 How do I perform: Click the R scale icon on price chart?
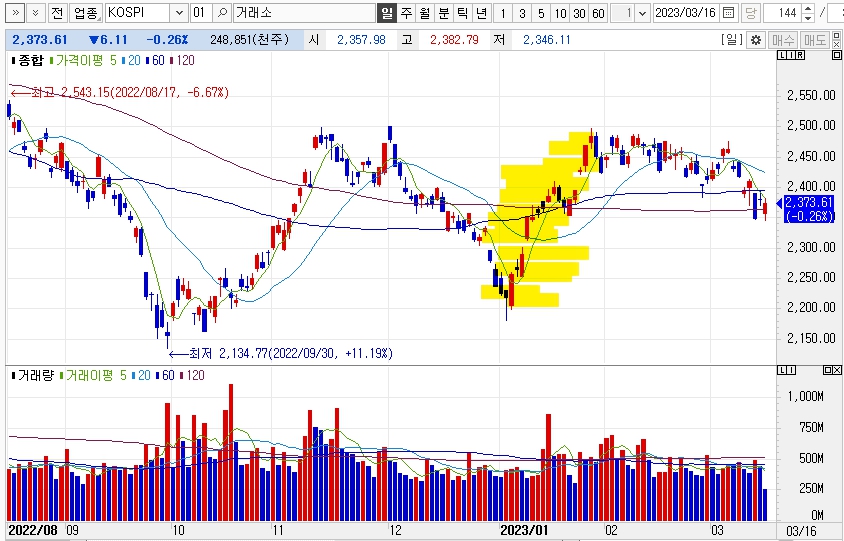pos(800,55)
